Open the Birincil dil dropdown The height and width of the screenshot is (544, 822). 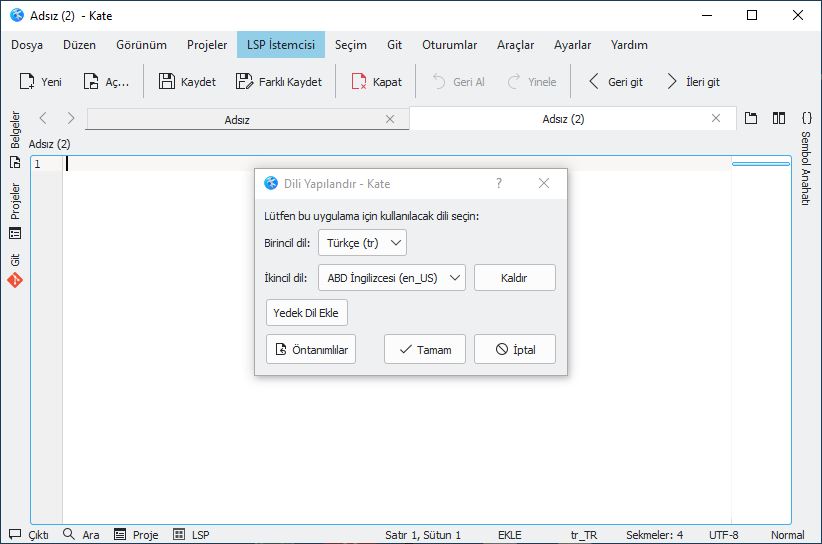362,243
